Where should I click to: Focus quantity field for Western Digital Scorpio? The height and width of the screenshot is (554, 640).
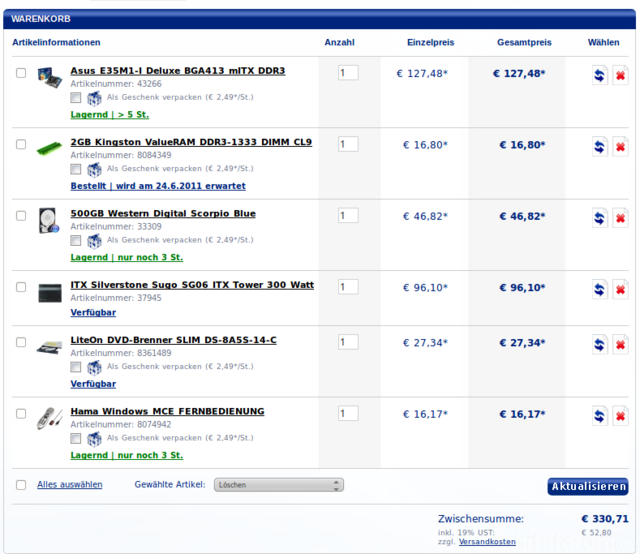coord(348,216)
